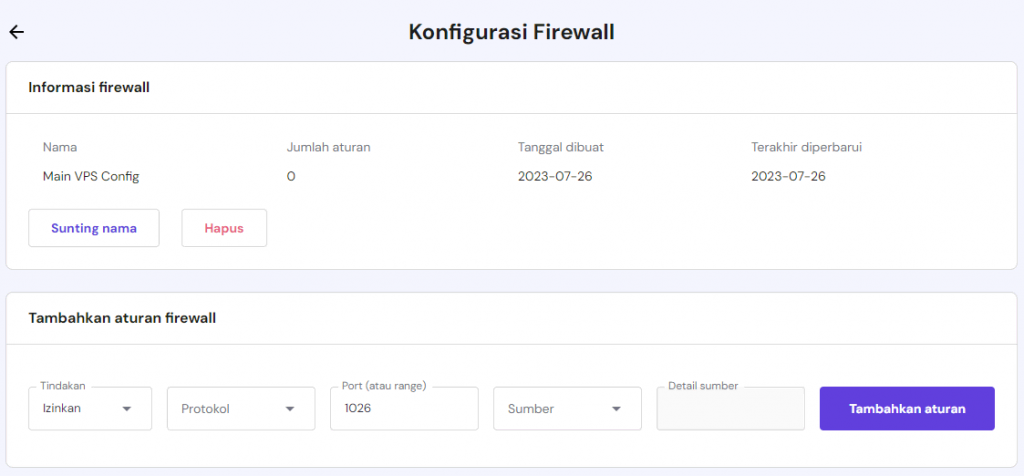Click the date under Terakhir diperbarui
Viewport: 1024px width, 476px height.
(x=788, y=176)
